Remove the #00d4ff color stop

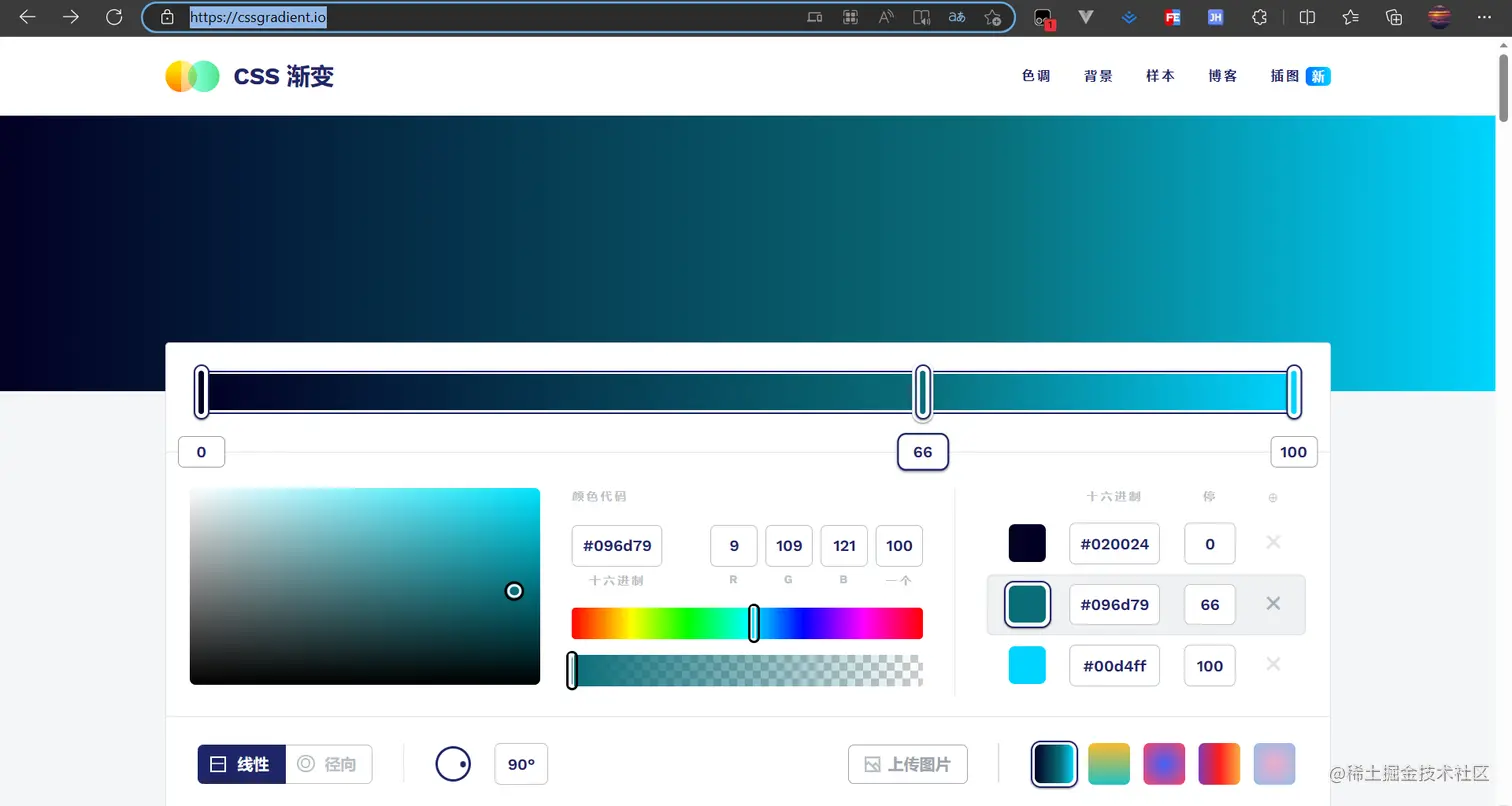[1273, 664]
